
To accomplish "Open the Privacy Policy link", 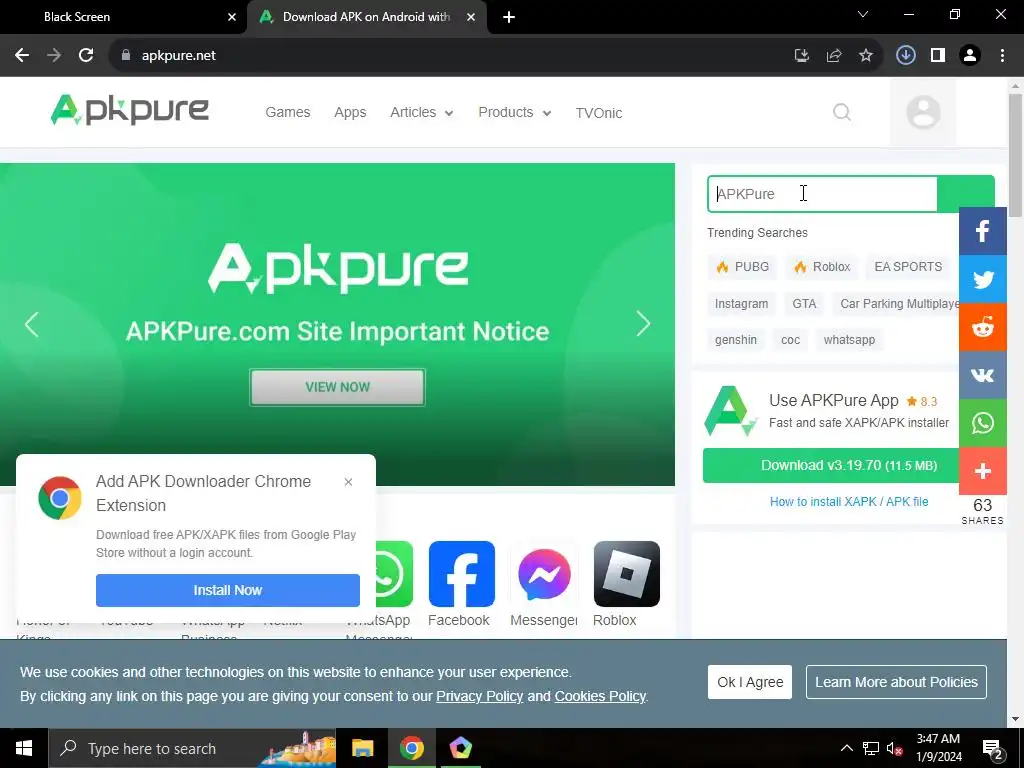I will (479, 696).
